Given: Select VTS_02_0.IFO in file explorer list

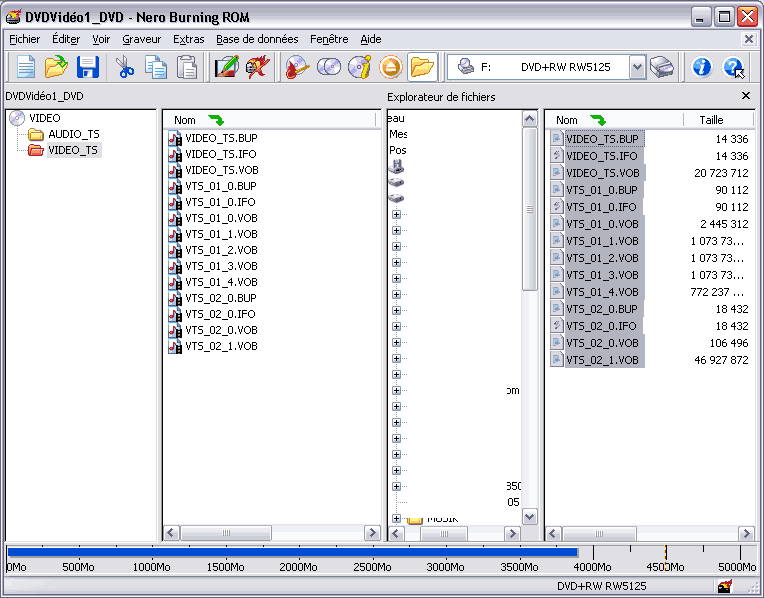Looking at the screenshot, I should [x=601, y=326].
